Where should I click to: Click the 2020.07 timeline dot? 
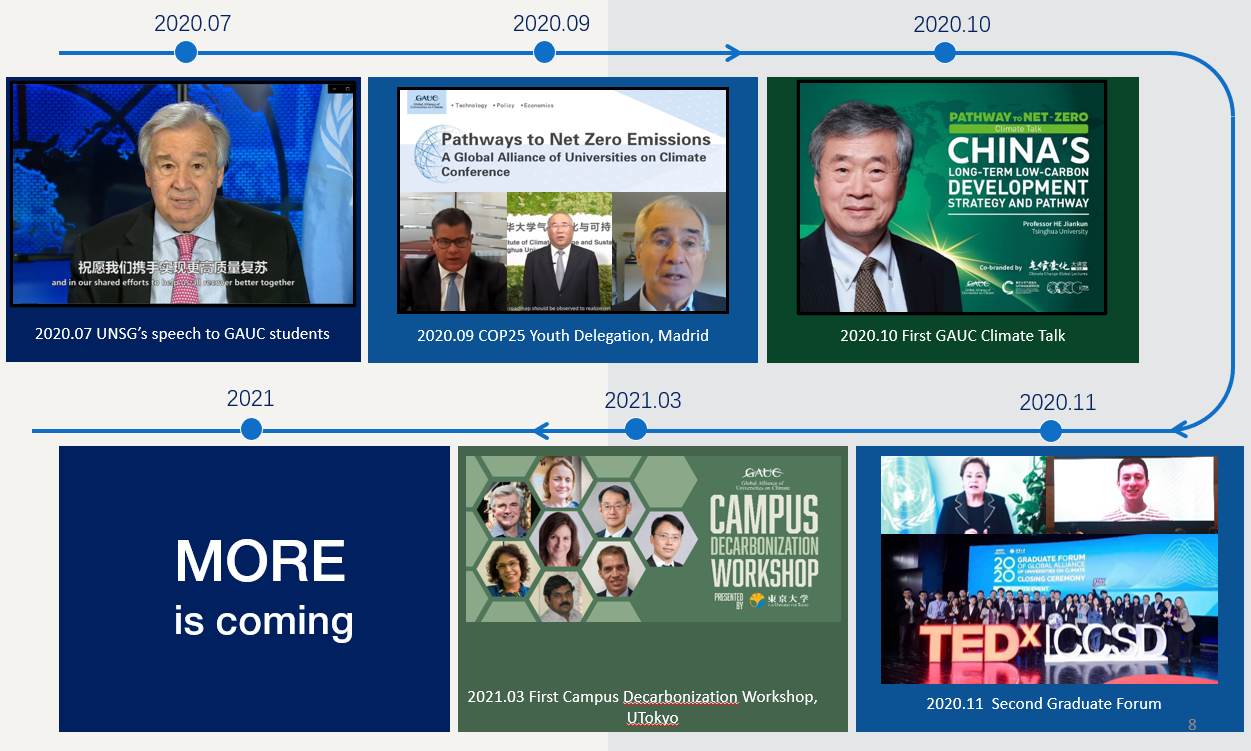pos(185,52)
